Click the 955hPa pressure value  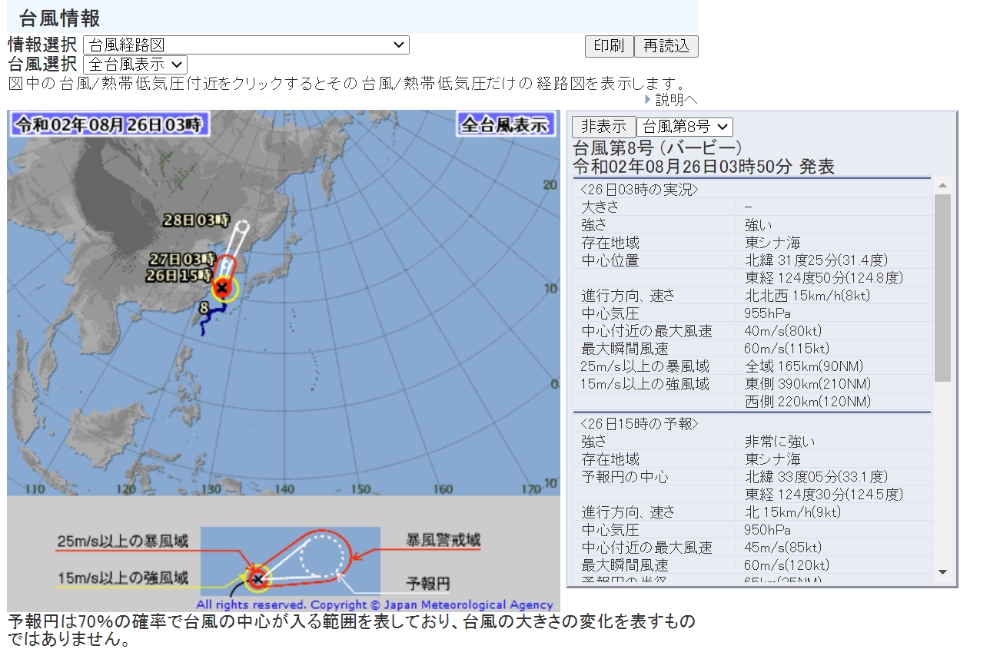767,313
